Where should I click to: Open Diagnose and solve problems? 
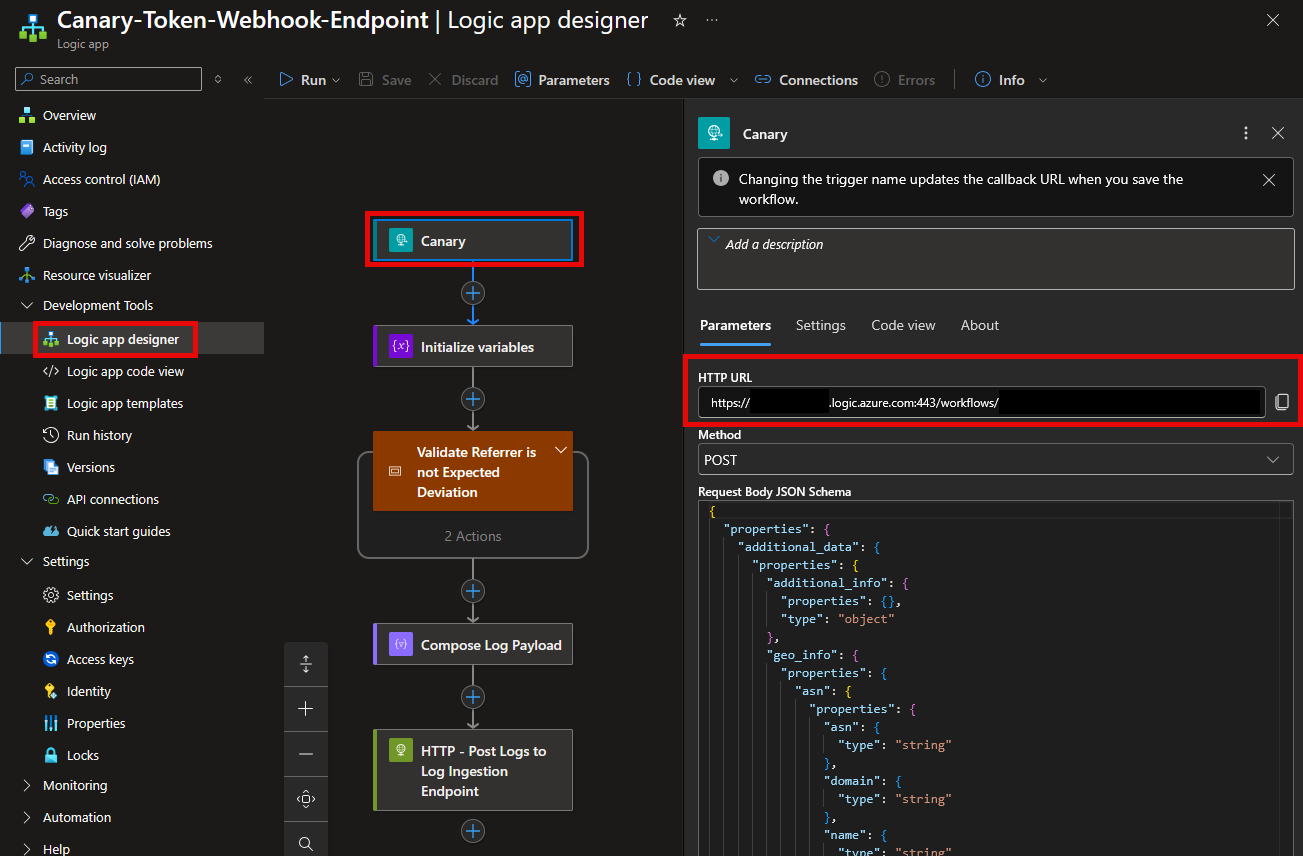pos(127,243)
